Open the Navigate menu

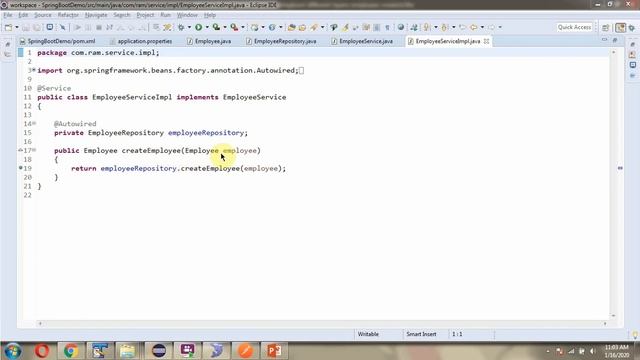[96, 15]
